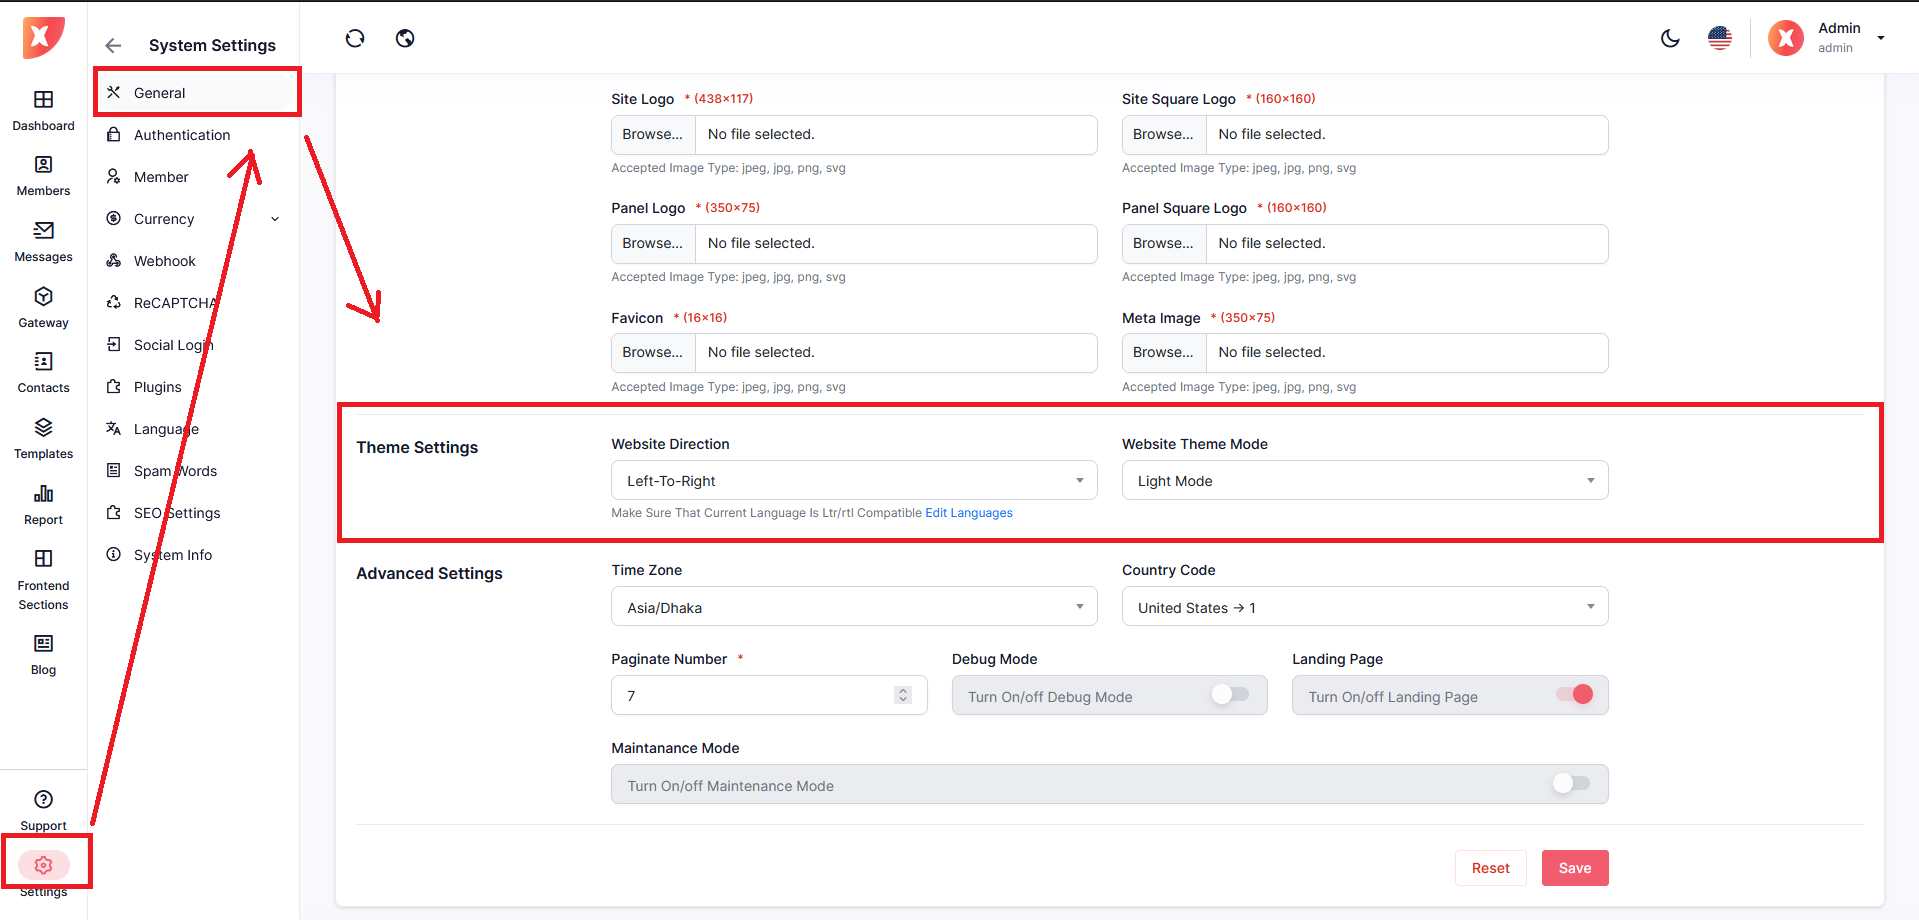The height and width of the screenshot is (920, 1919).
Task: Click the globe icon in top bar
Action: pos(405,39)
